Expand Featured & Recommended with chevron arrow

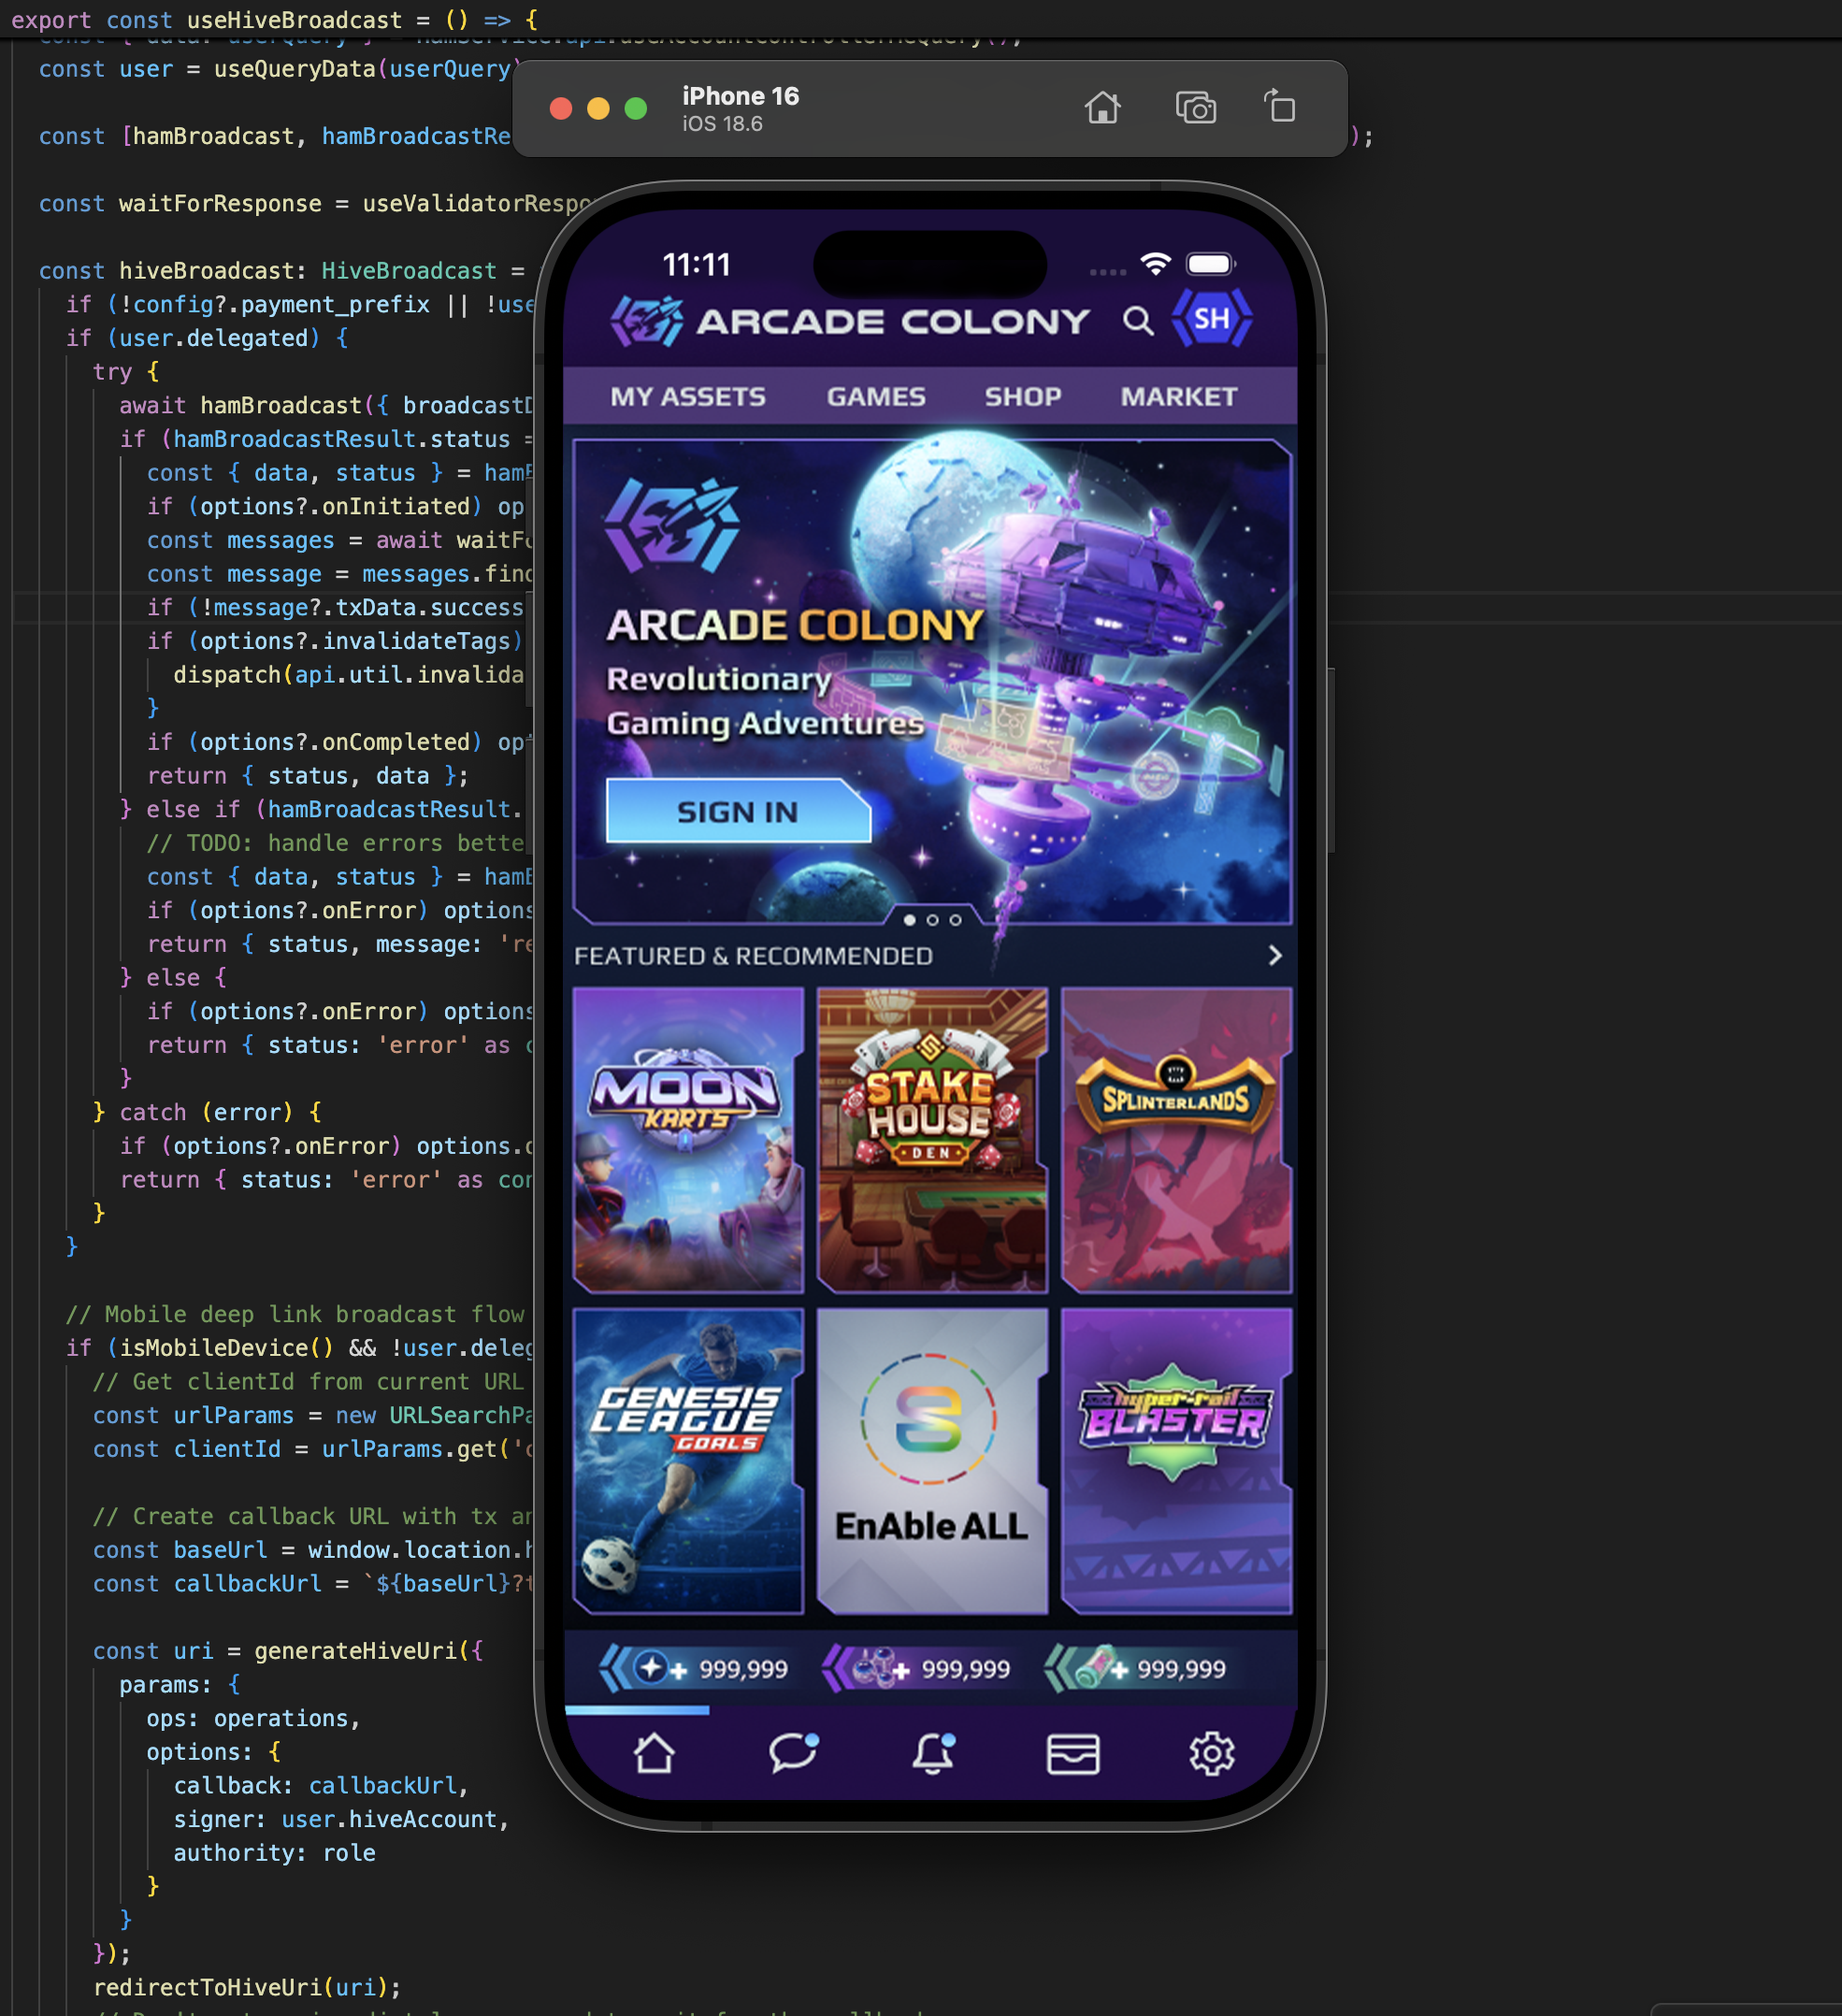click(x=1275, y=956)
